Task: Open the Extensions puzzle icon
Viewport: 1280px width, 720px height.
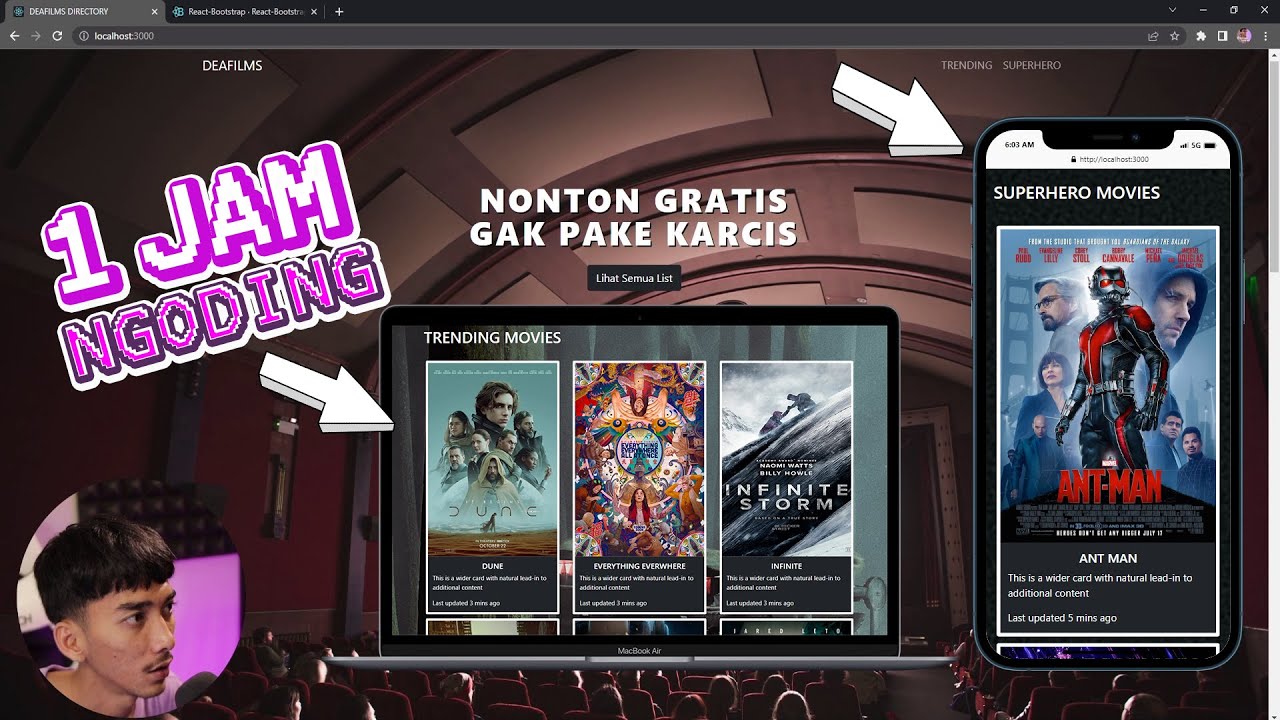Action: pos(1201,36)
